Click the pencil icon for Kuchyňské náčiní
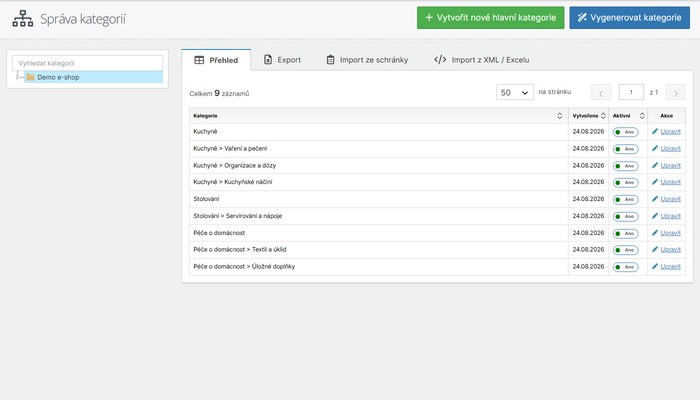The width and height of the screenshot is (700, 400). click(655, 182)
